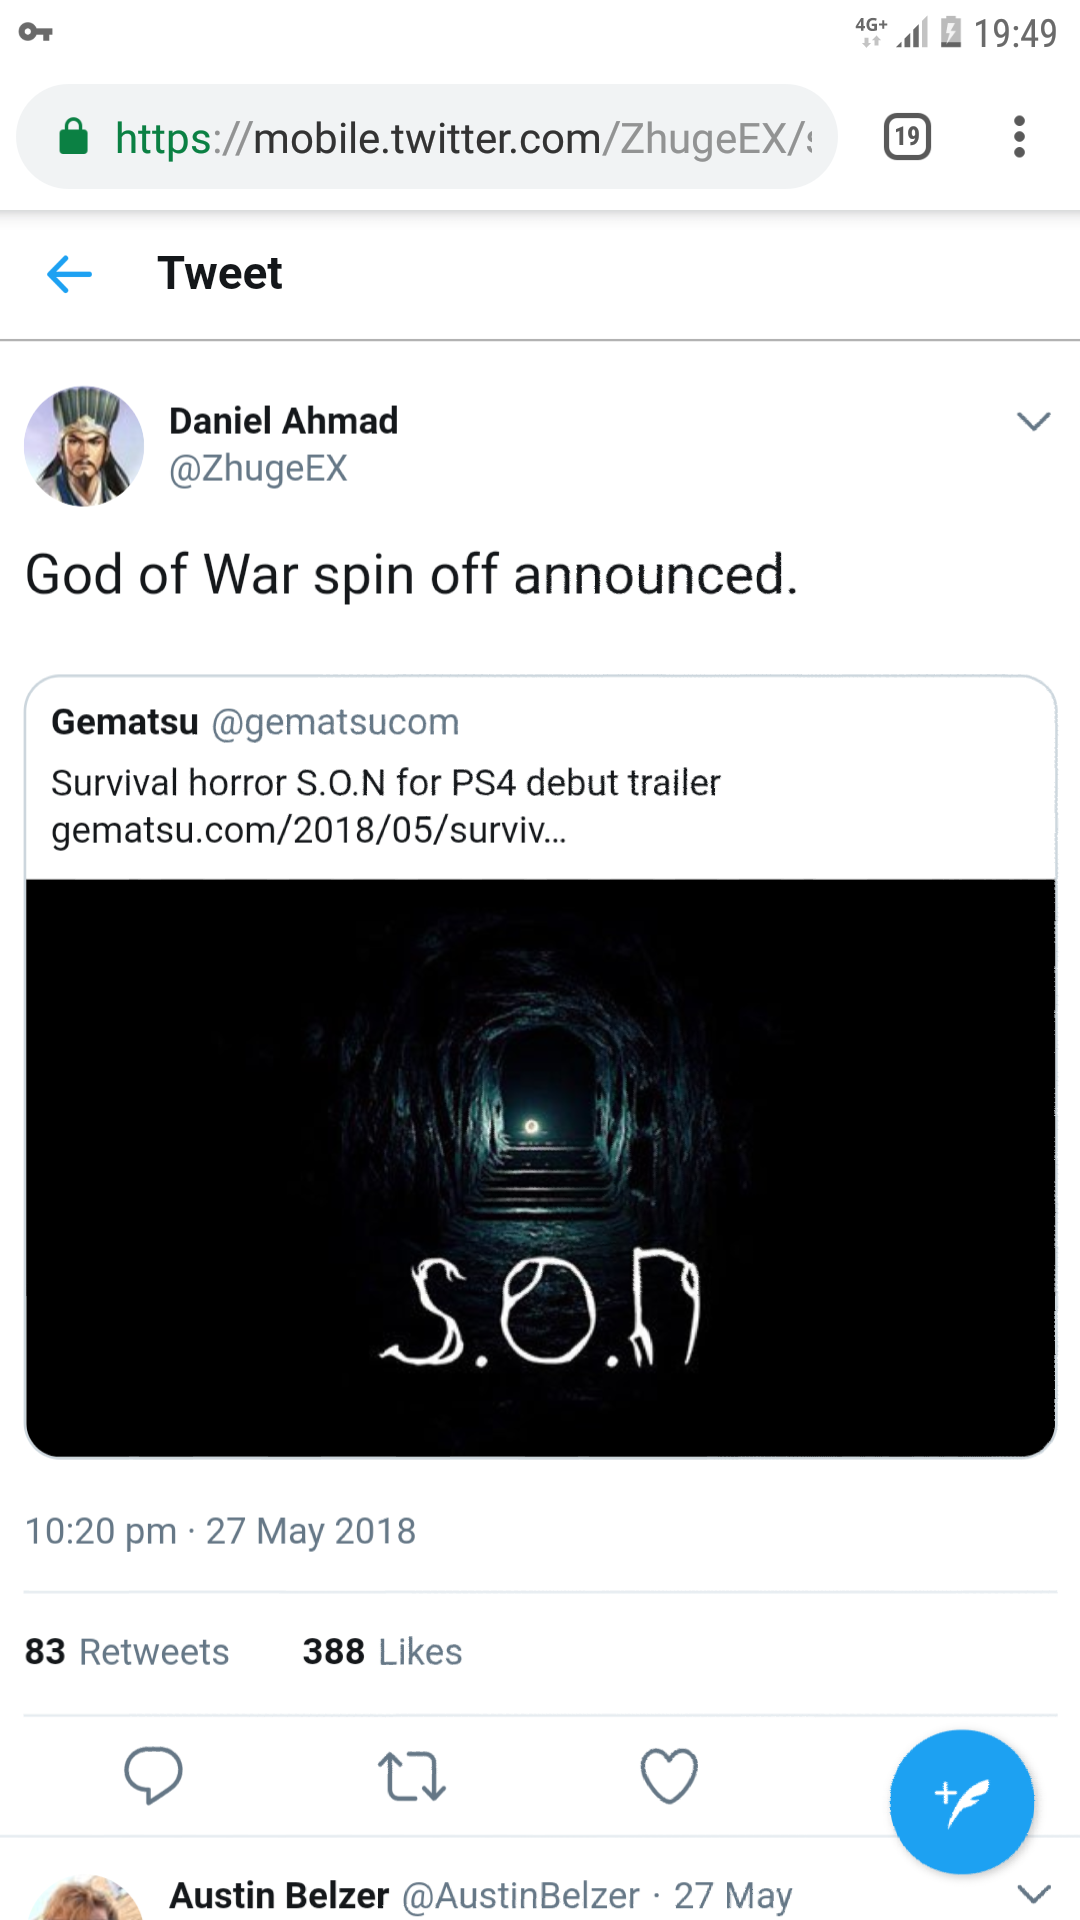Tap the reply speech bubble icon
The width and height of the screenshot is (1080, 1920).
point(153,1775)
